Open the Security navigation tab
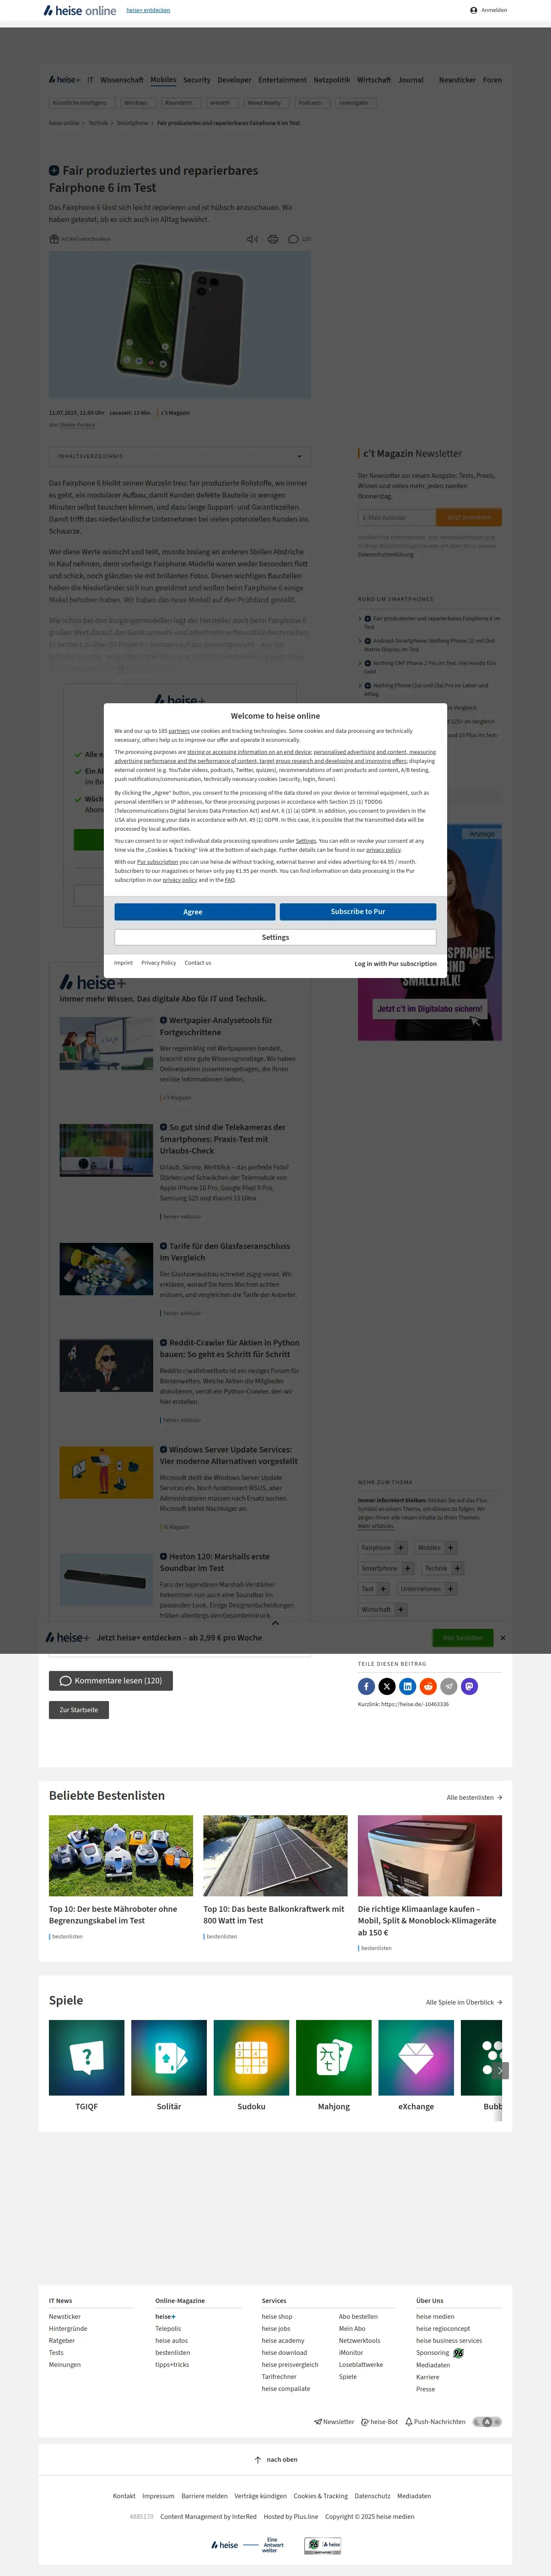The image size is (551, 2576). tap(197, 80)
